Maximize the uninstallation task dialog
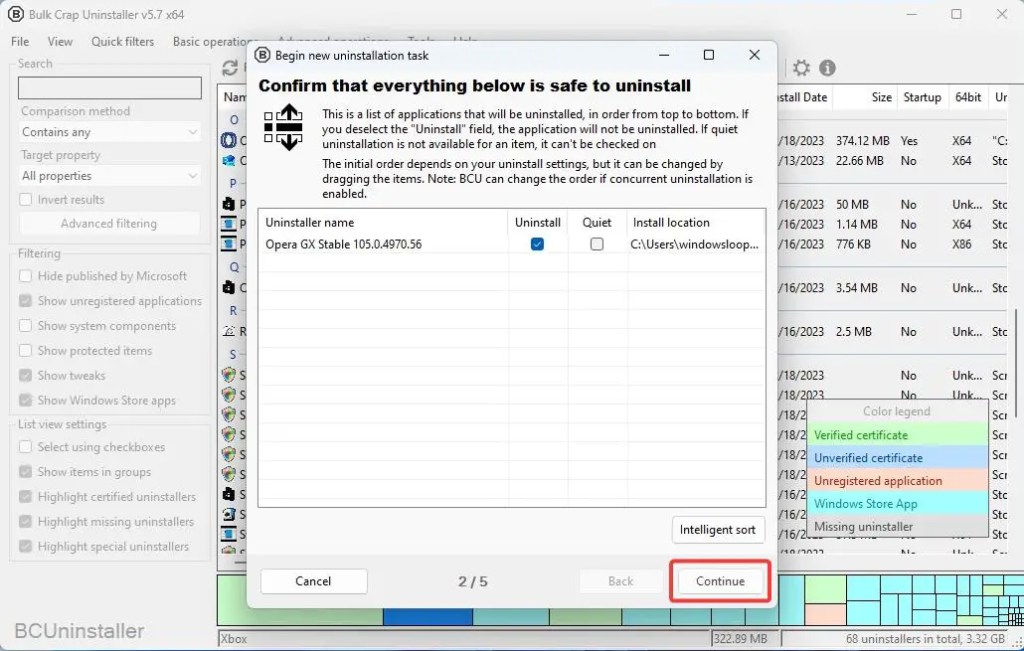Image resolution: width=1024 pixels, height=651 pixels. pyautogui.click(x=709, y=55)
